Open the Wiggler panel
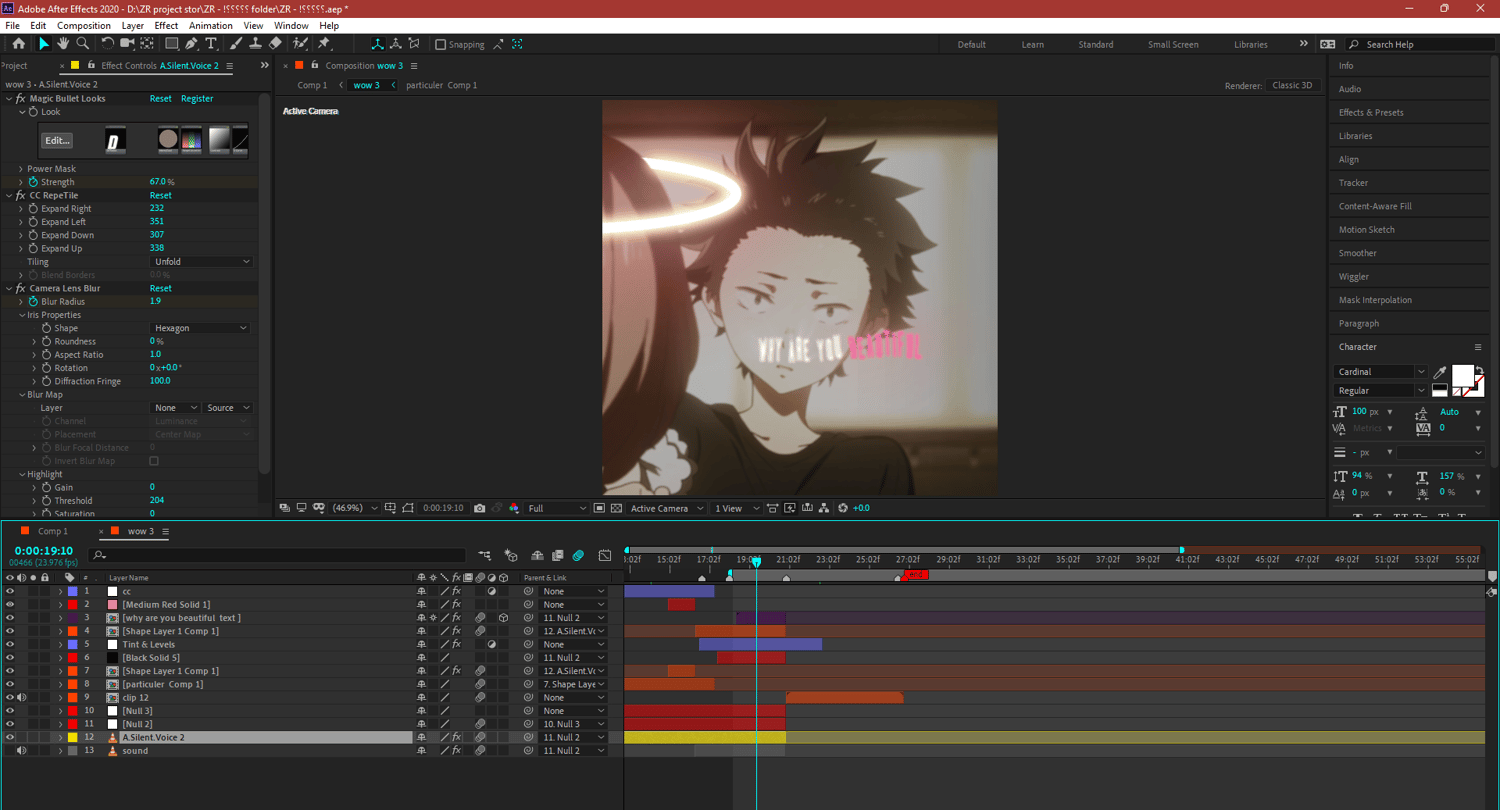Viewport: 1500px width, 810px height. click(x=1354, y=276)
